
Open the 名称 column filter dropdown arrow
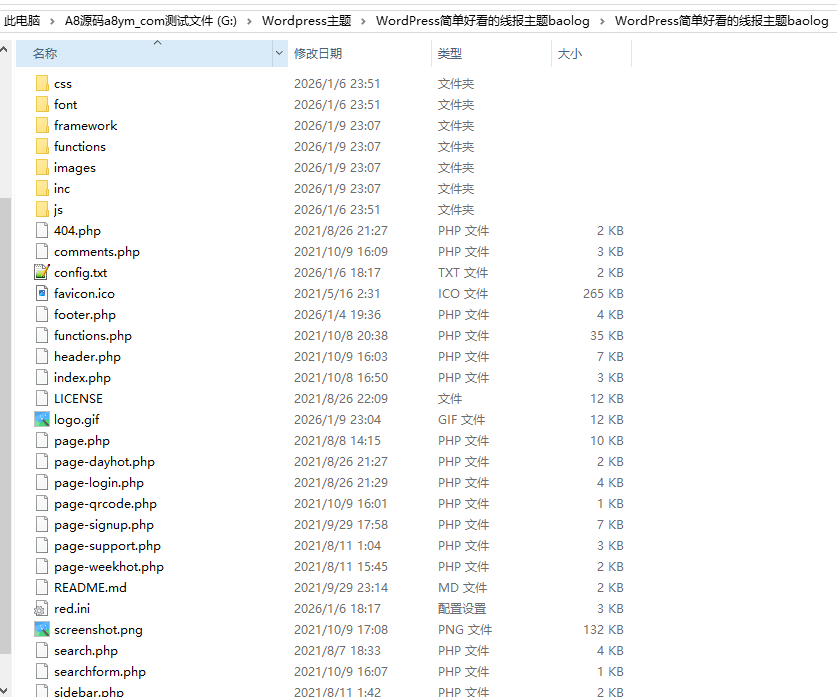coord(279,54)
